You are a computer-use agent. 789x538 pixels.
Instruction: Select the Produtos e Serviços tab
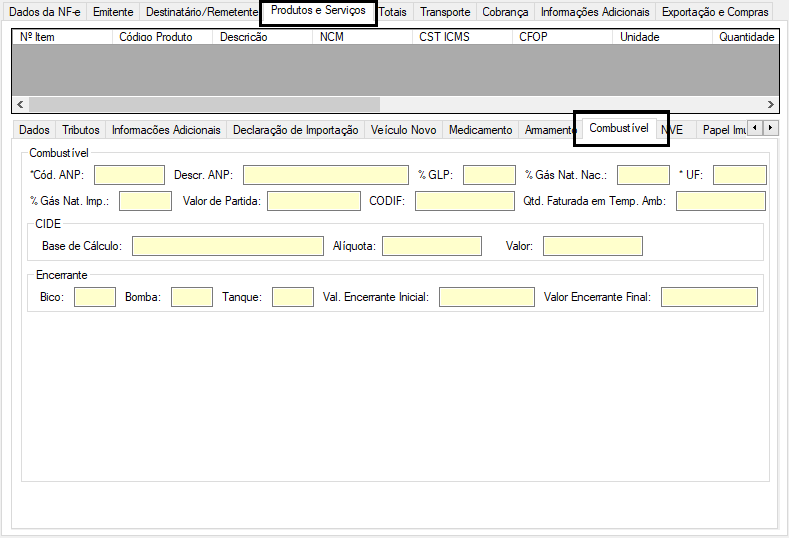318,11
